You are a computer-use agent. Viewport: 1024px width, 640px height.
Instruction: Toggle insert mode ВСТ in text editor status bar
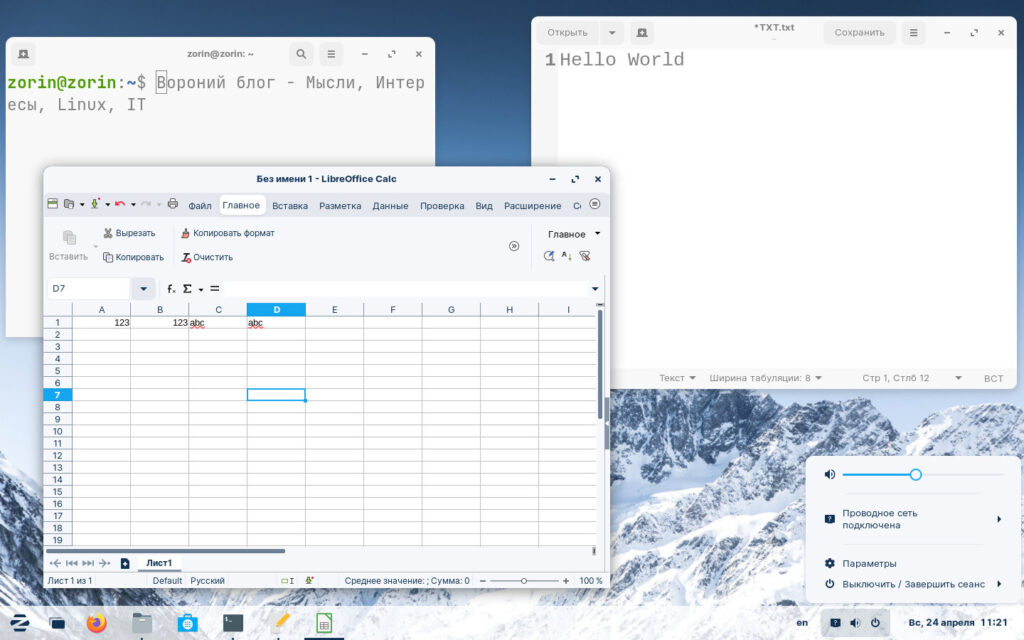[x=993, y=378]
